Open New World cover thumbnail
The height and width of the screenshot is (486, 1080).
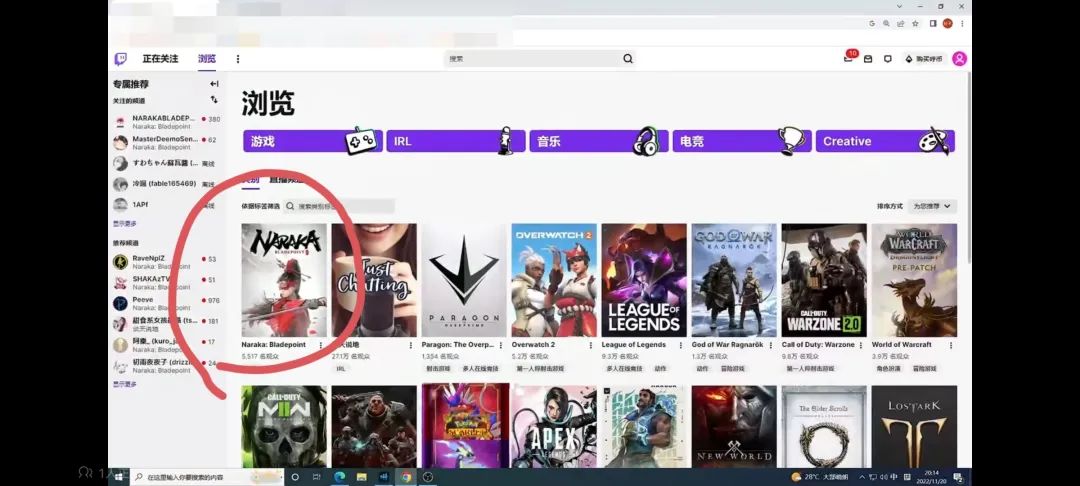734,427
